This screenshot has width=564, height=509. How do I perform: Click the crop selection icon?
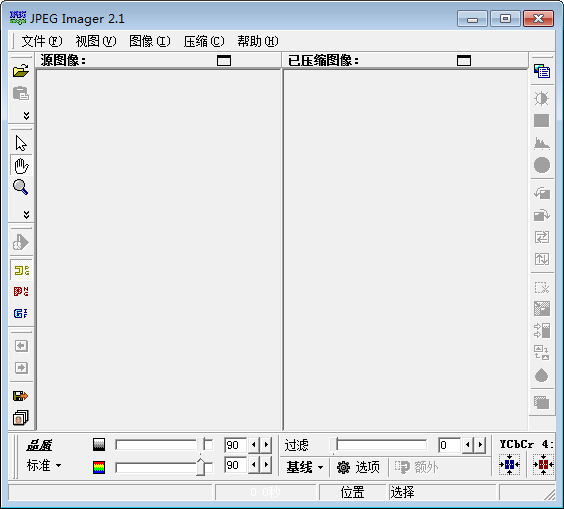pos(542,287)
